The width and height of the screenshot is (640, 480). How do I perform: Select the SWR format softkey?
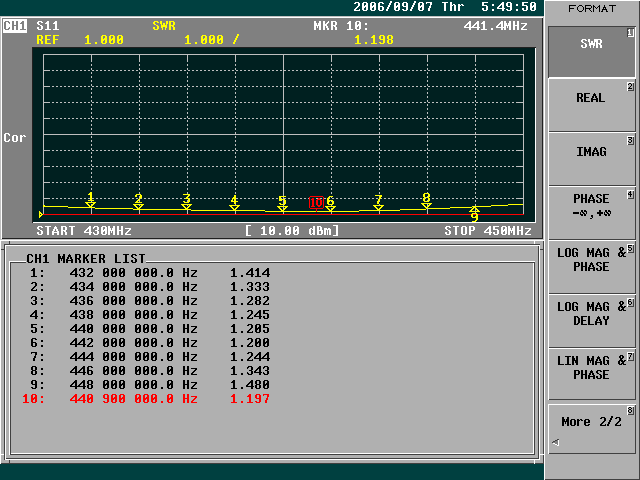pos(591,52)
